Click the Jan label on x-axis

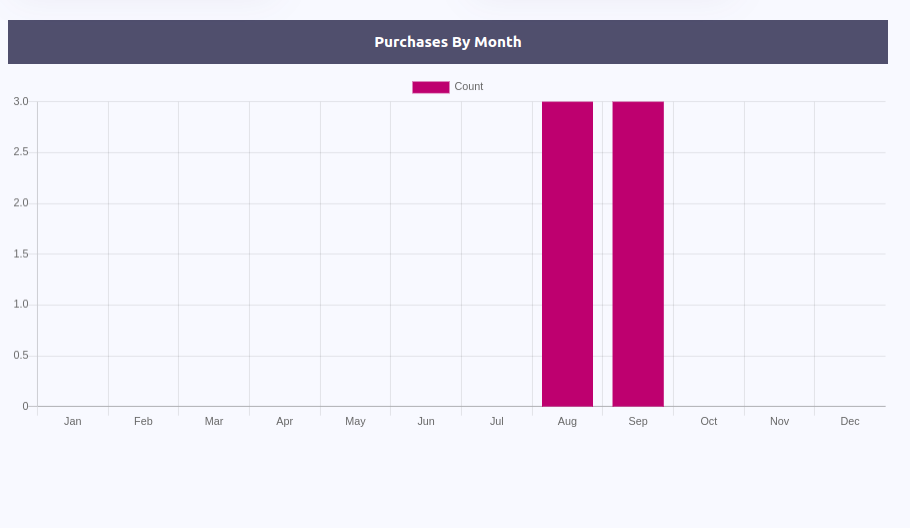pos(73,421)
